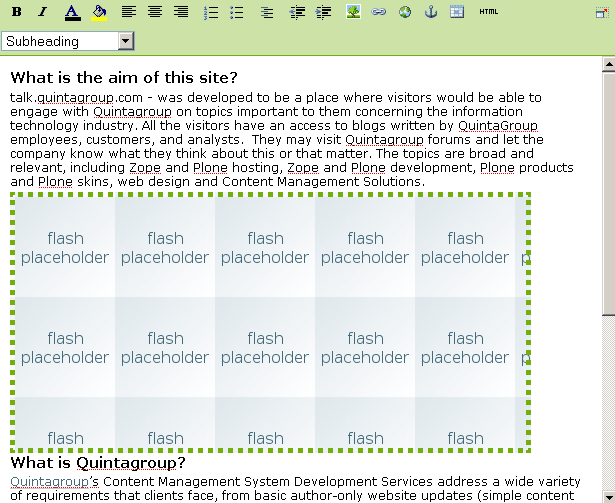Insert a bulleted list
This screenshot has width=615, height=503.
(237, 12)
